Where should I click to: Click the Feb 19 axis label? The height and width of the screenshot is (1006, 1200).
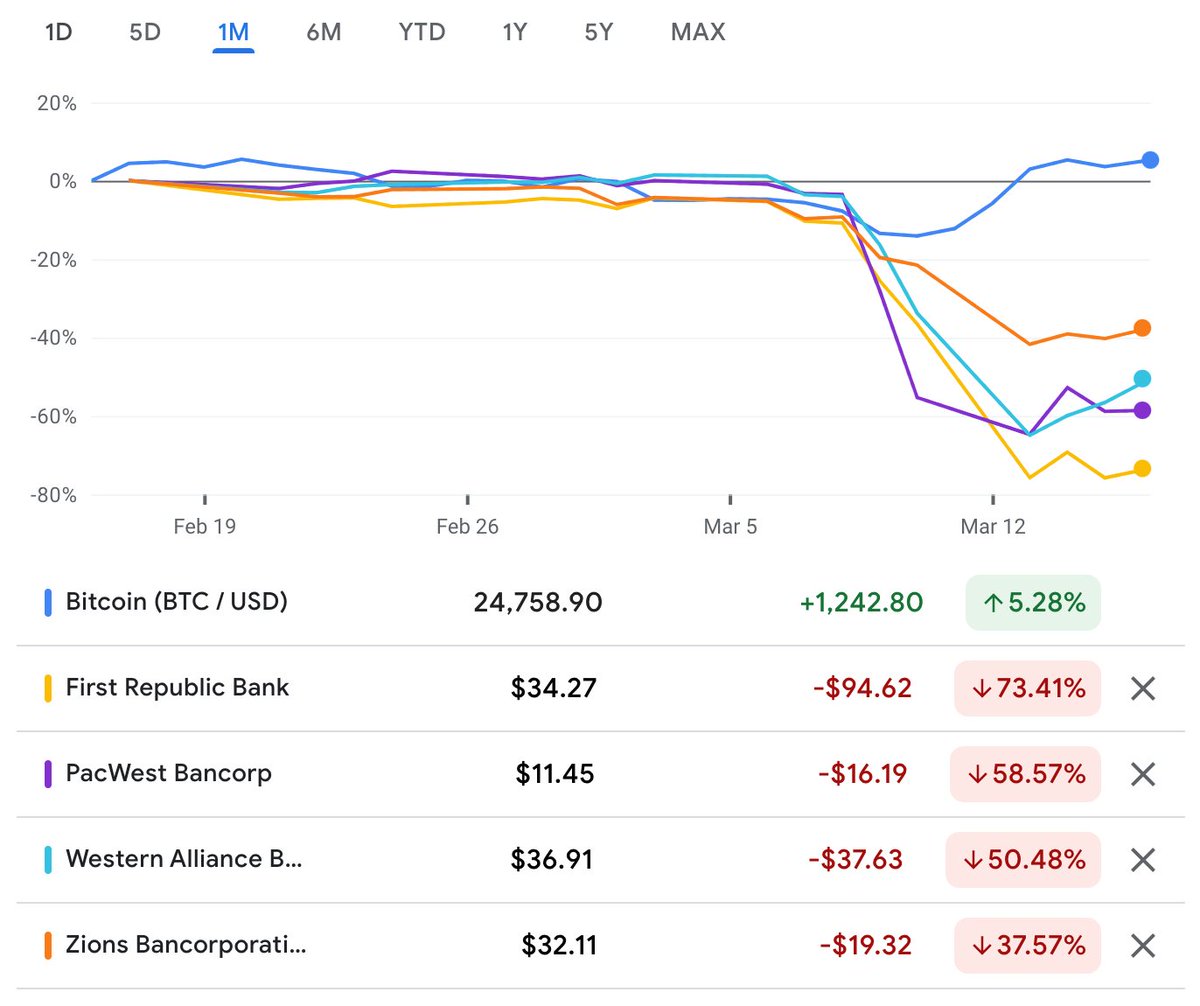(204, 525)
